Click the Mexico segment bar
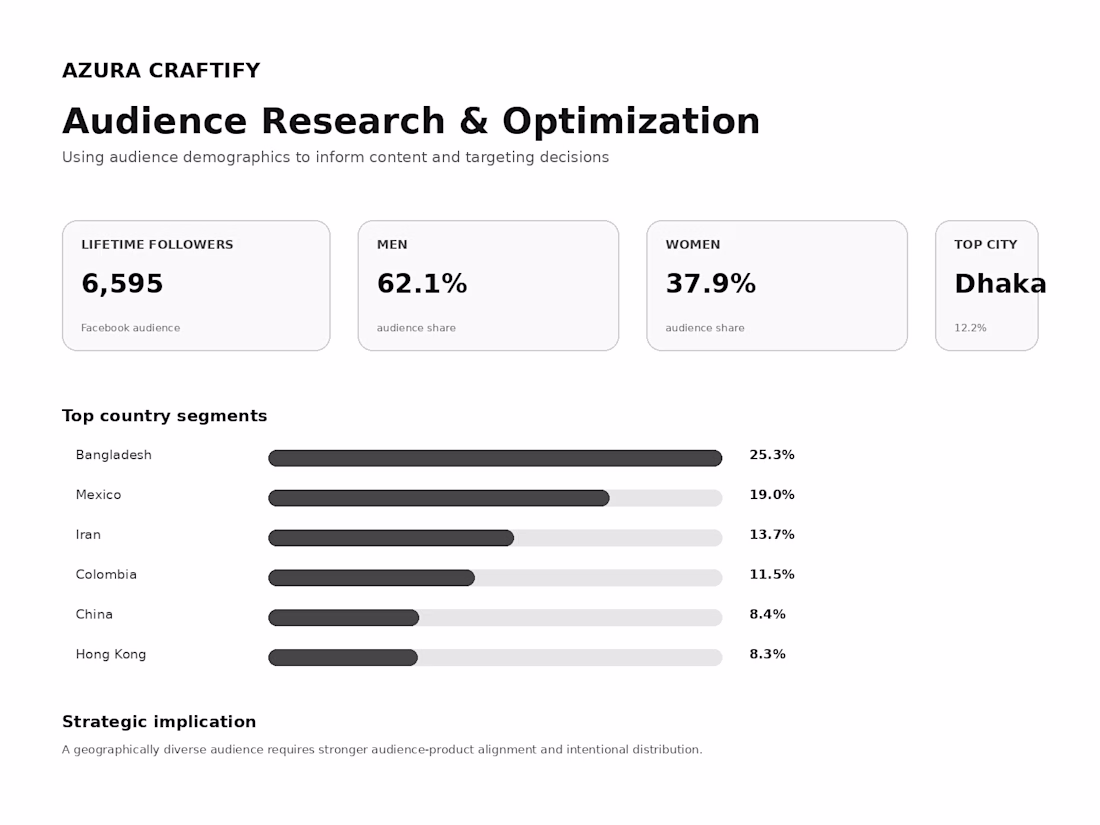The height and width of the screenshot is (825, 1100). [495, 498]
